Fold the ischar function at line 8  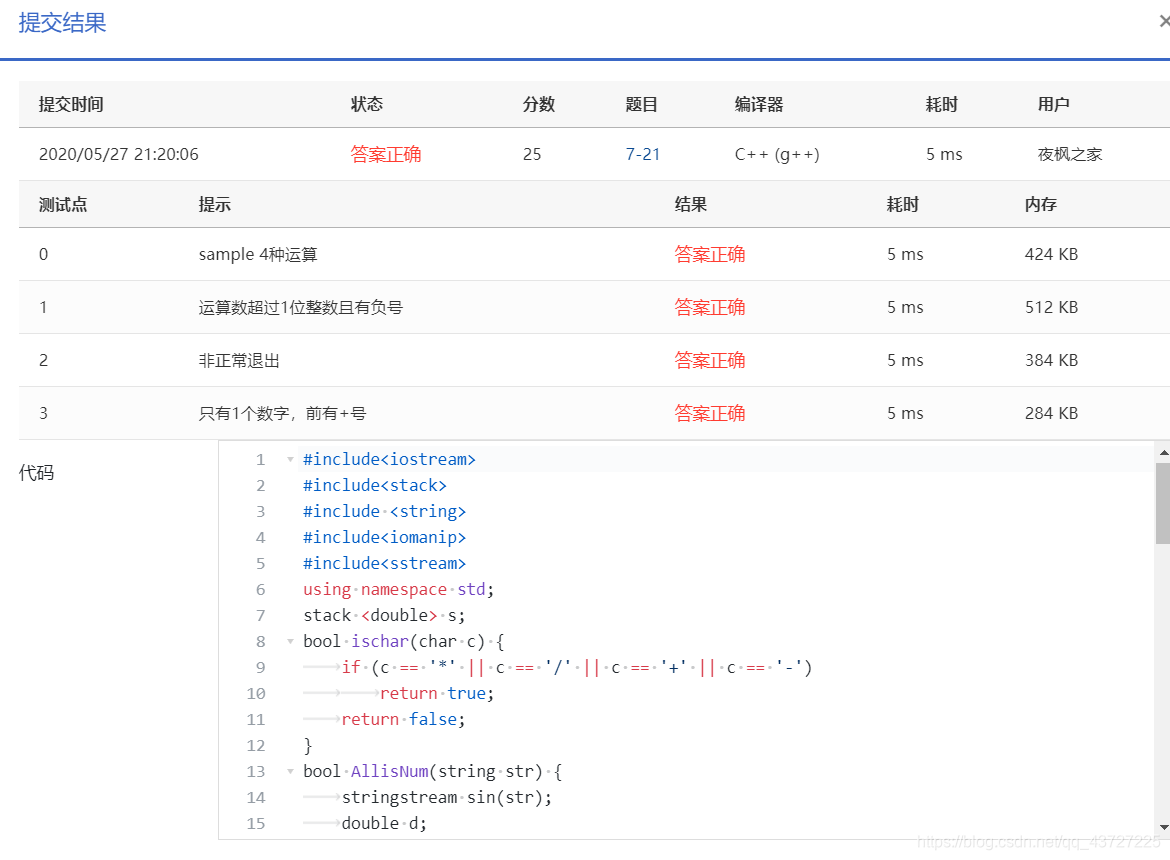(290, 641)
